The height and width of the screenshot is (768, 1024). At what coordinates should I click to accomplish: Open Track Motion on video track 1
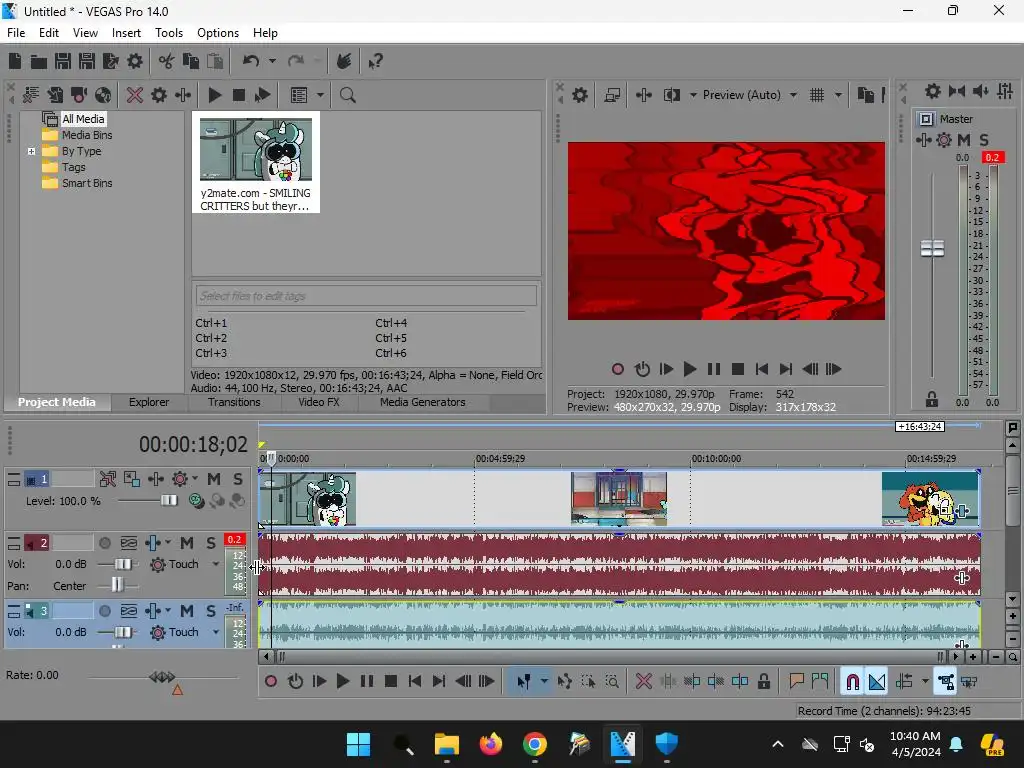pos(132,479)
